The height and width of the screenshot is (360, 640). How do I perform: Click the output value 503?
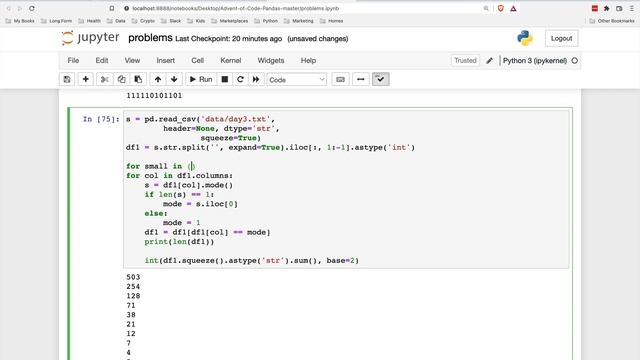point(133,277)
